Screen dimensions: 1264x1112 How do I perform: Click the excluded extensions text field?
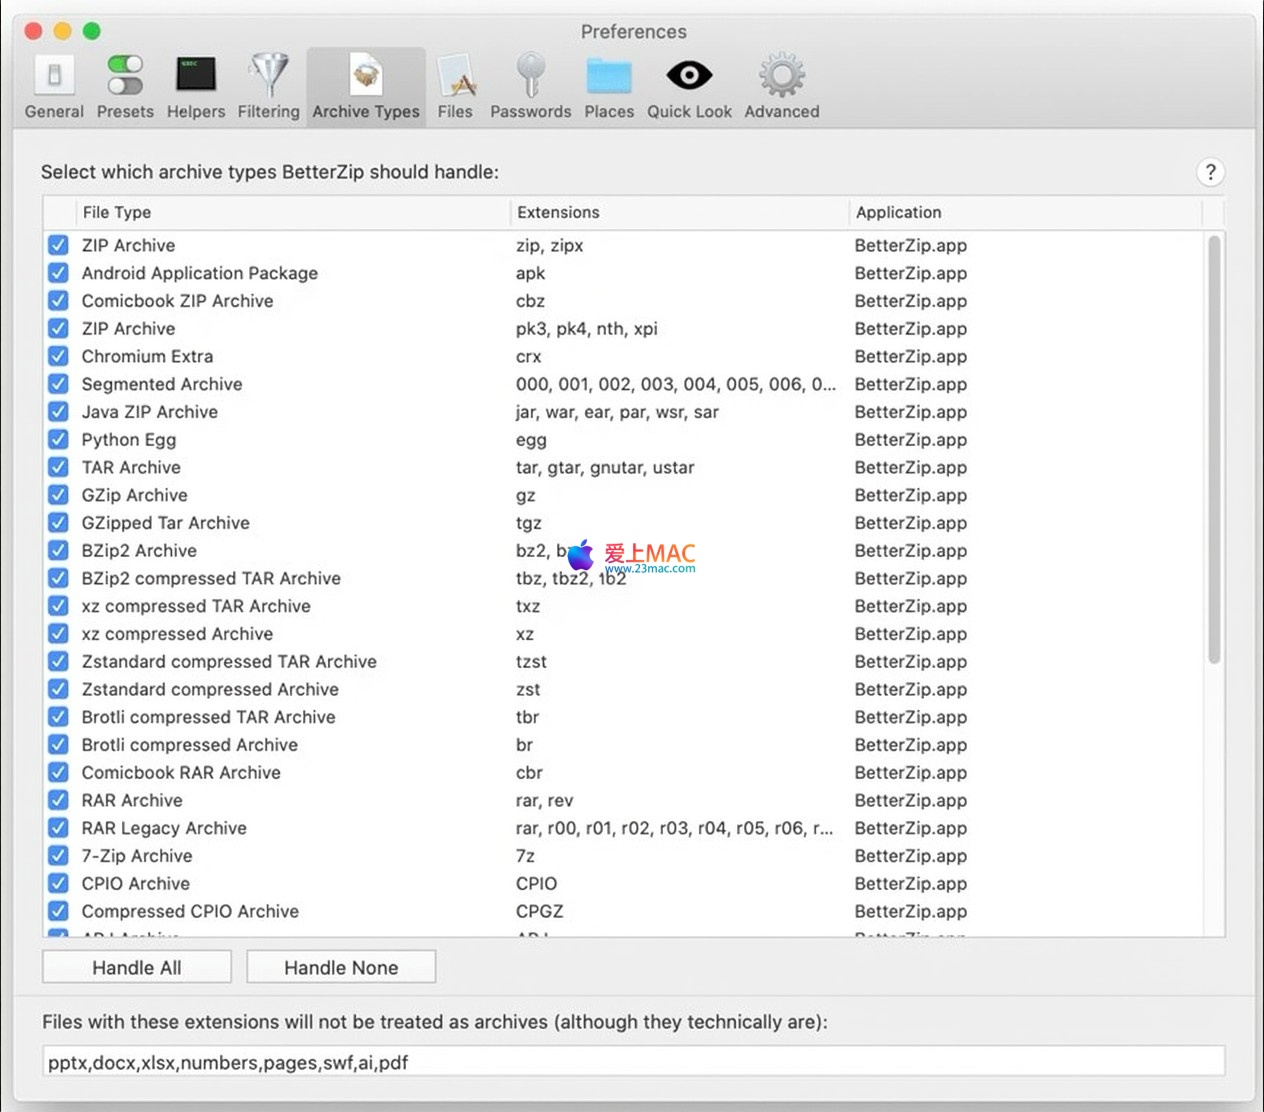click(634, 1062)
